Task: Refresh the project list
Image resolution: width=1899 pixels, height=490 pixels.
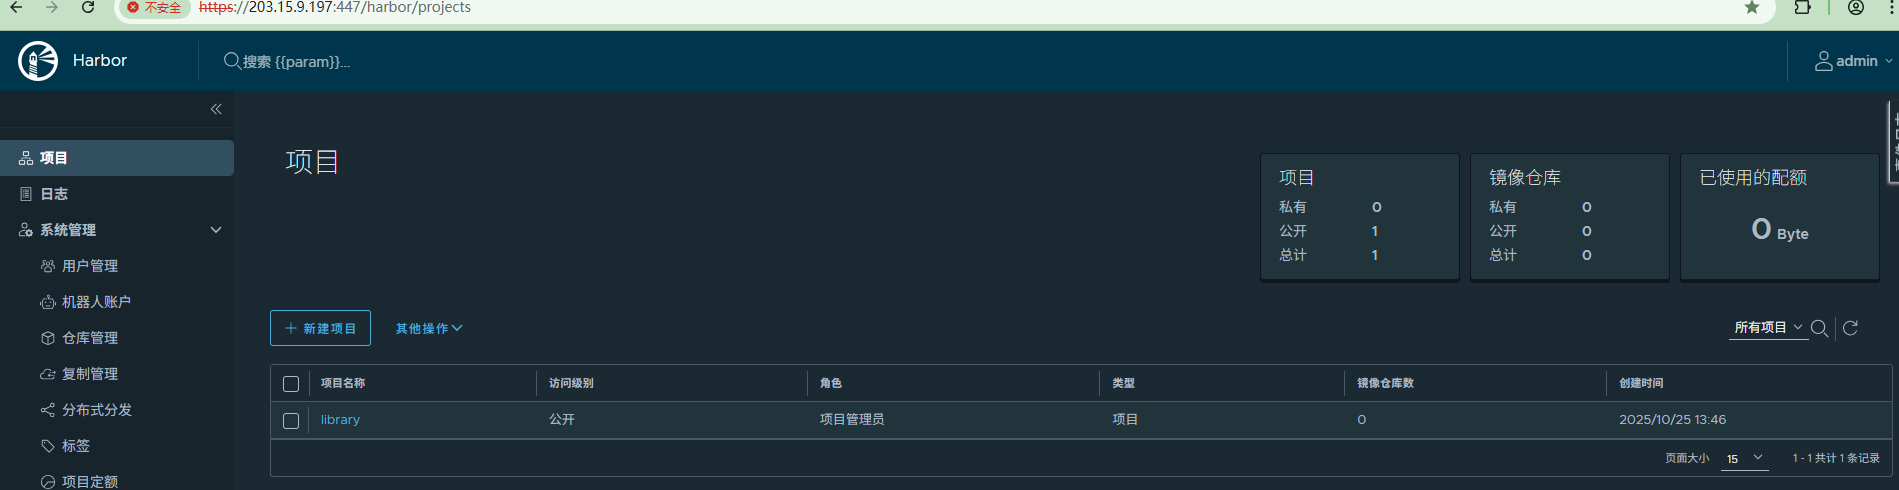Action: coord(1850,329)
